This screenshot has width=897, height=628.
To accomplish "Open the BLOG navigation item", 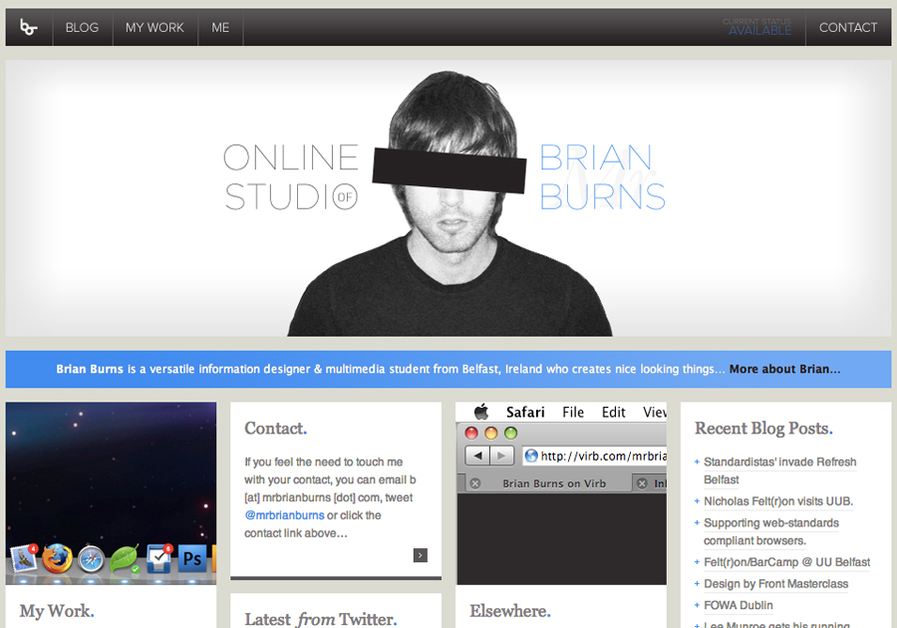I will point(82,27).
